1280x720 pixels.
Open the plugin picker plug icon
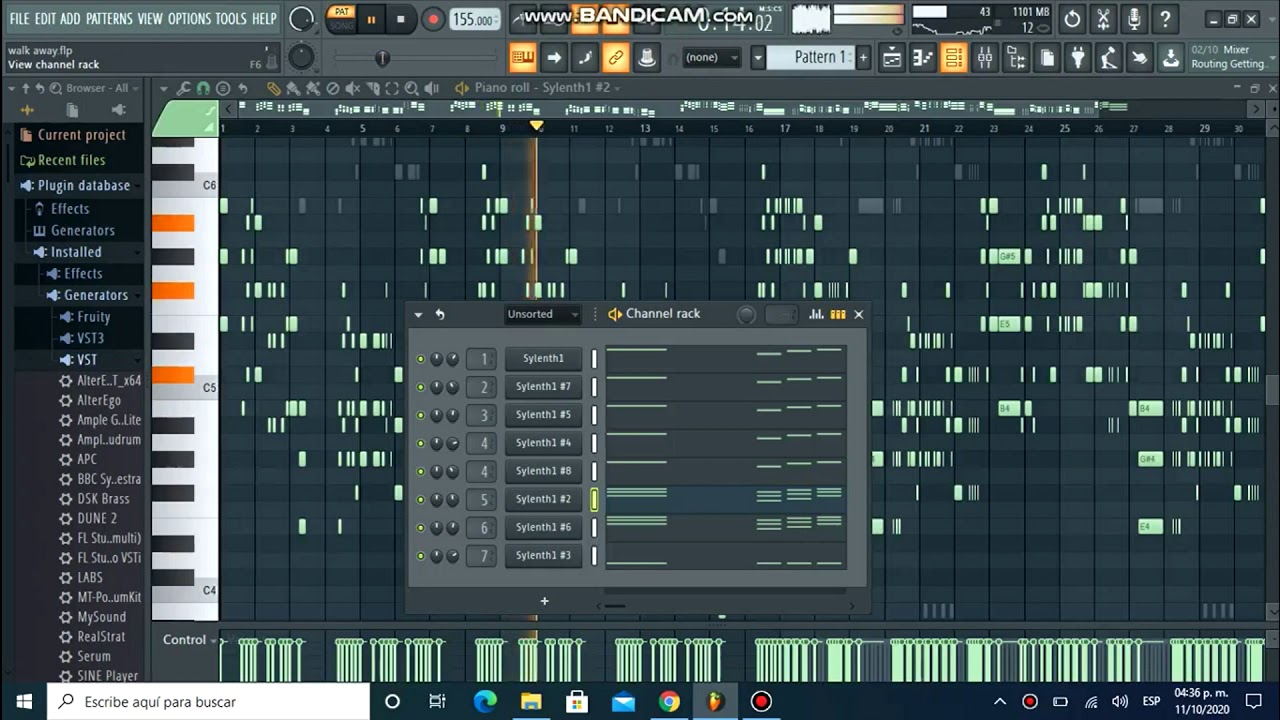tap(1077, 58)
